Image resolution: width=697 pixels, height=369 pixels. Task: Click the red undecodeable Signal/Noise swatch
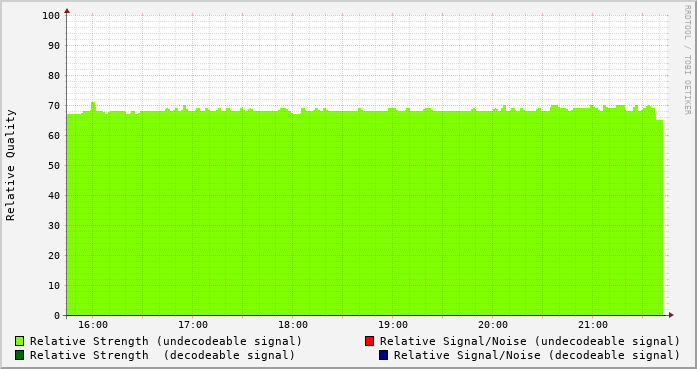[369, 341]
